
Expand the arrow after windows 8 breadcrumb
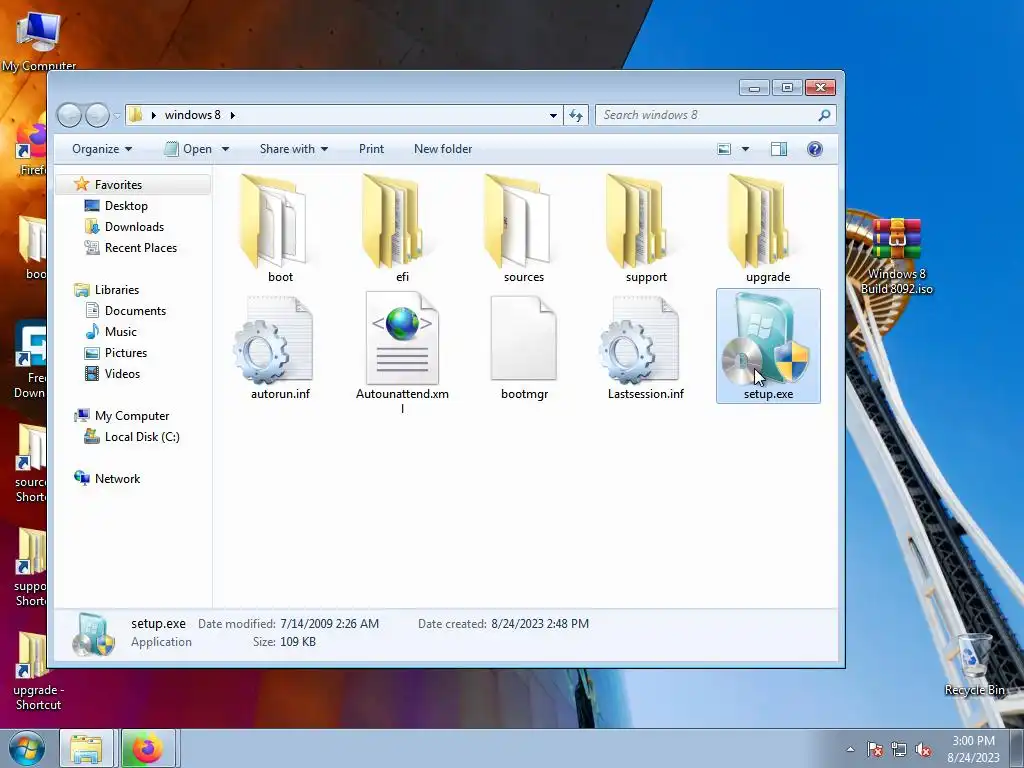[x=232, y=116]
